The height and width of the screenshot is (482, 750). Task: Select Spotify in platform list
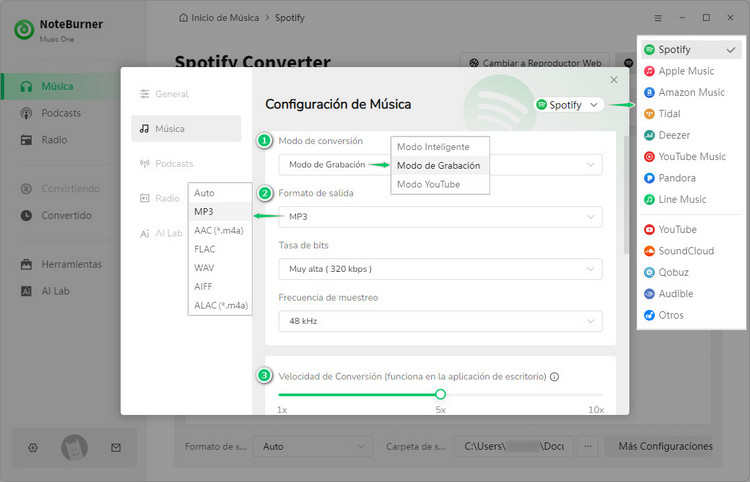click(x=691, y=50)
